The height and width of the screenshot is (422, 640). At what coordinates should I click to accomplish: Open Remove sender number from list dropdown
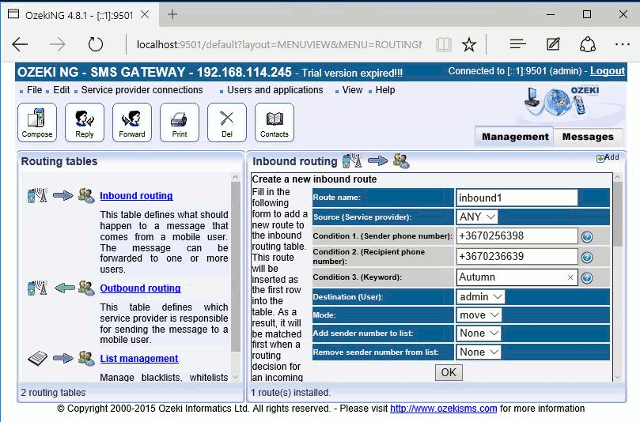click(478, 352)
